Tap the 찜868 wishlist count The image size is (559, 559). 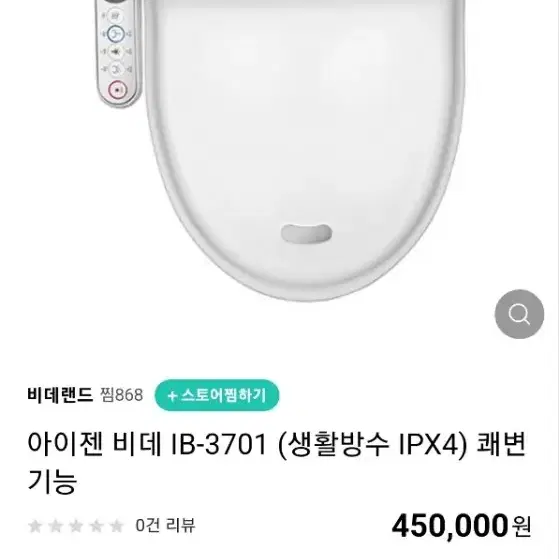point(122,395)
